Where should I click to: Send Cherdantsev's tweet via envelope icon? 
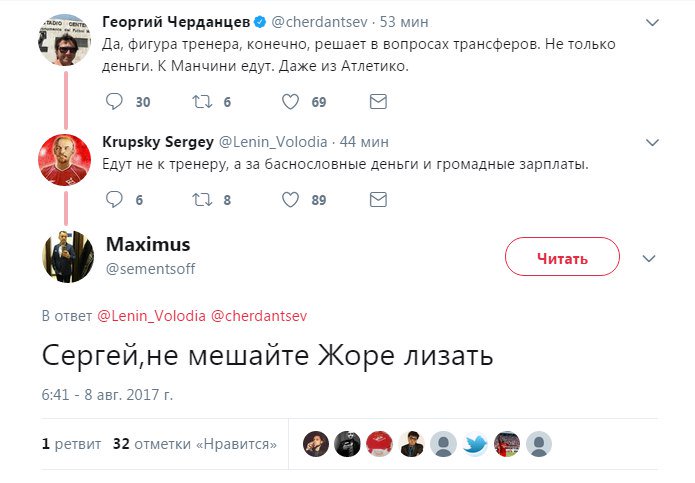(x=378, y=101)
